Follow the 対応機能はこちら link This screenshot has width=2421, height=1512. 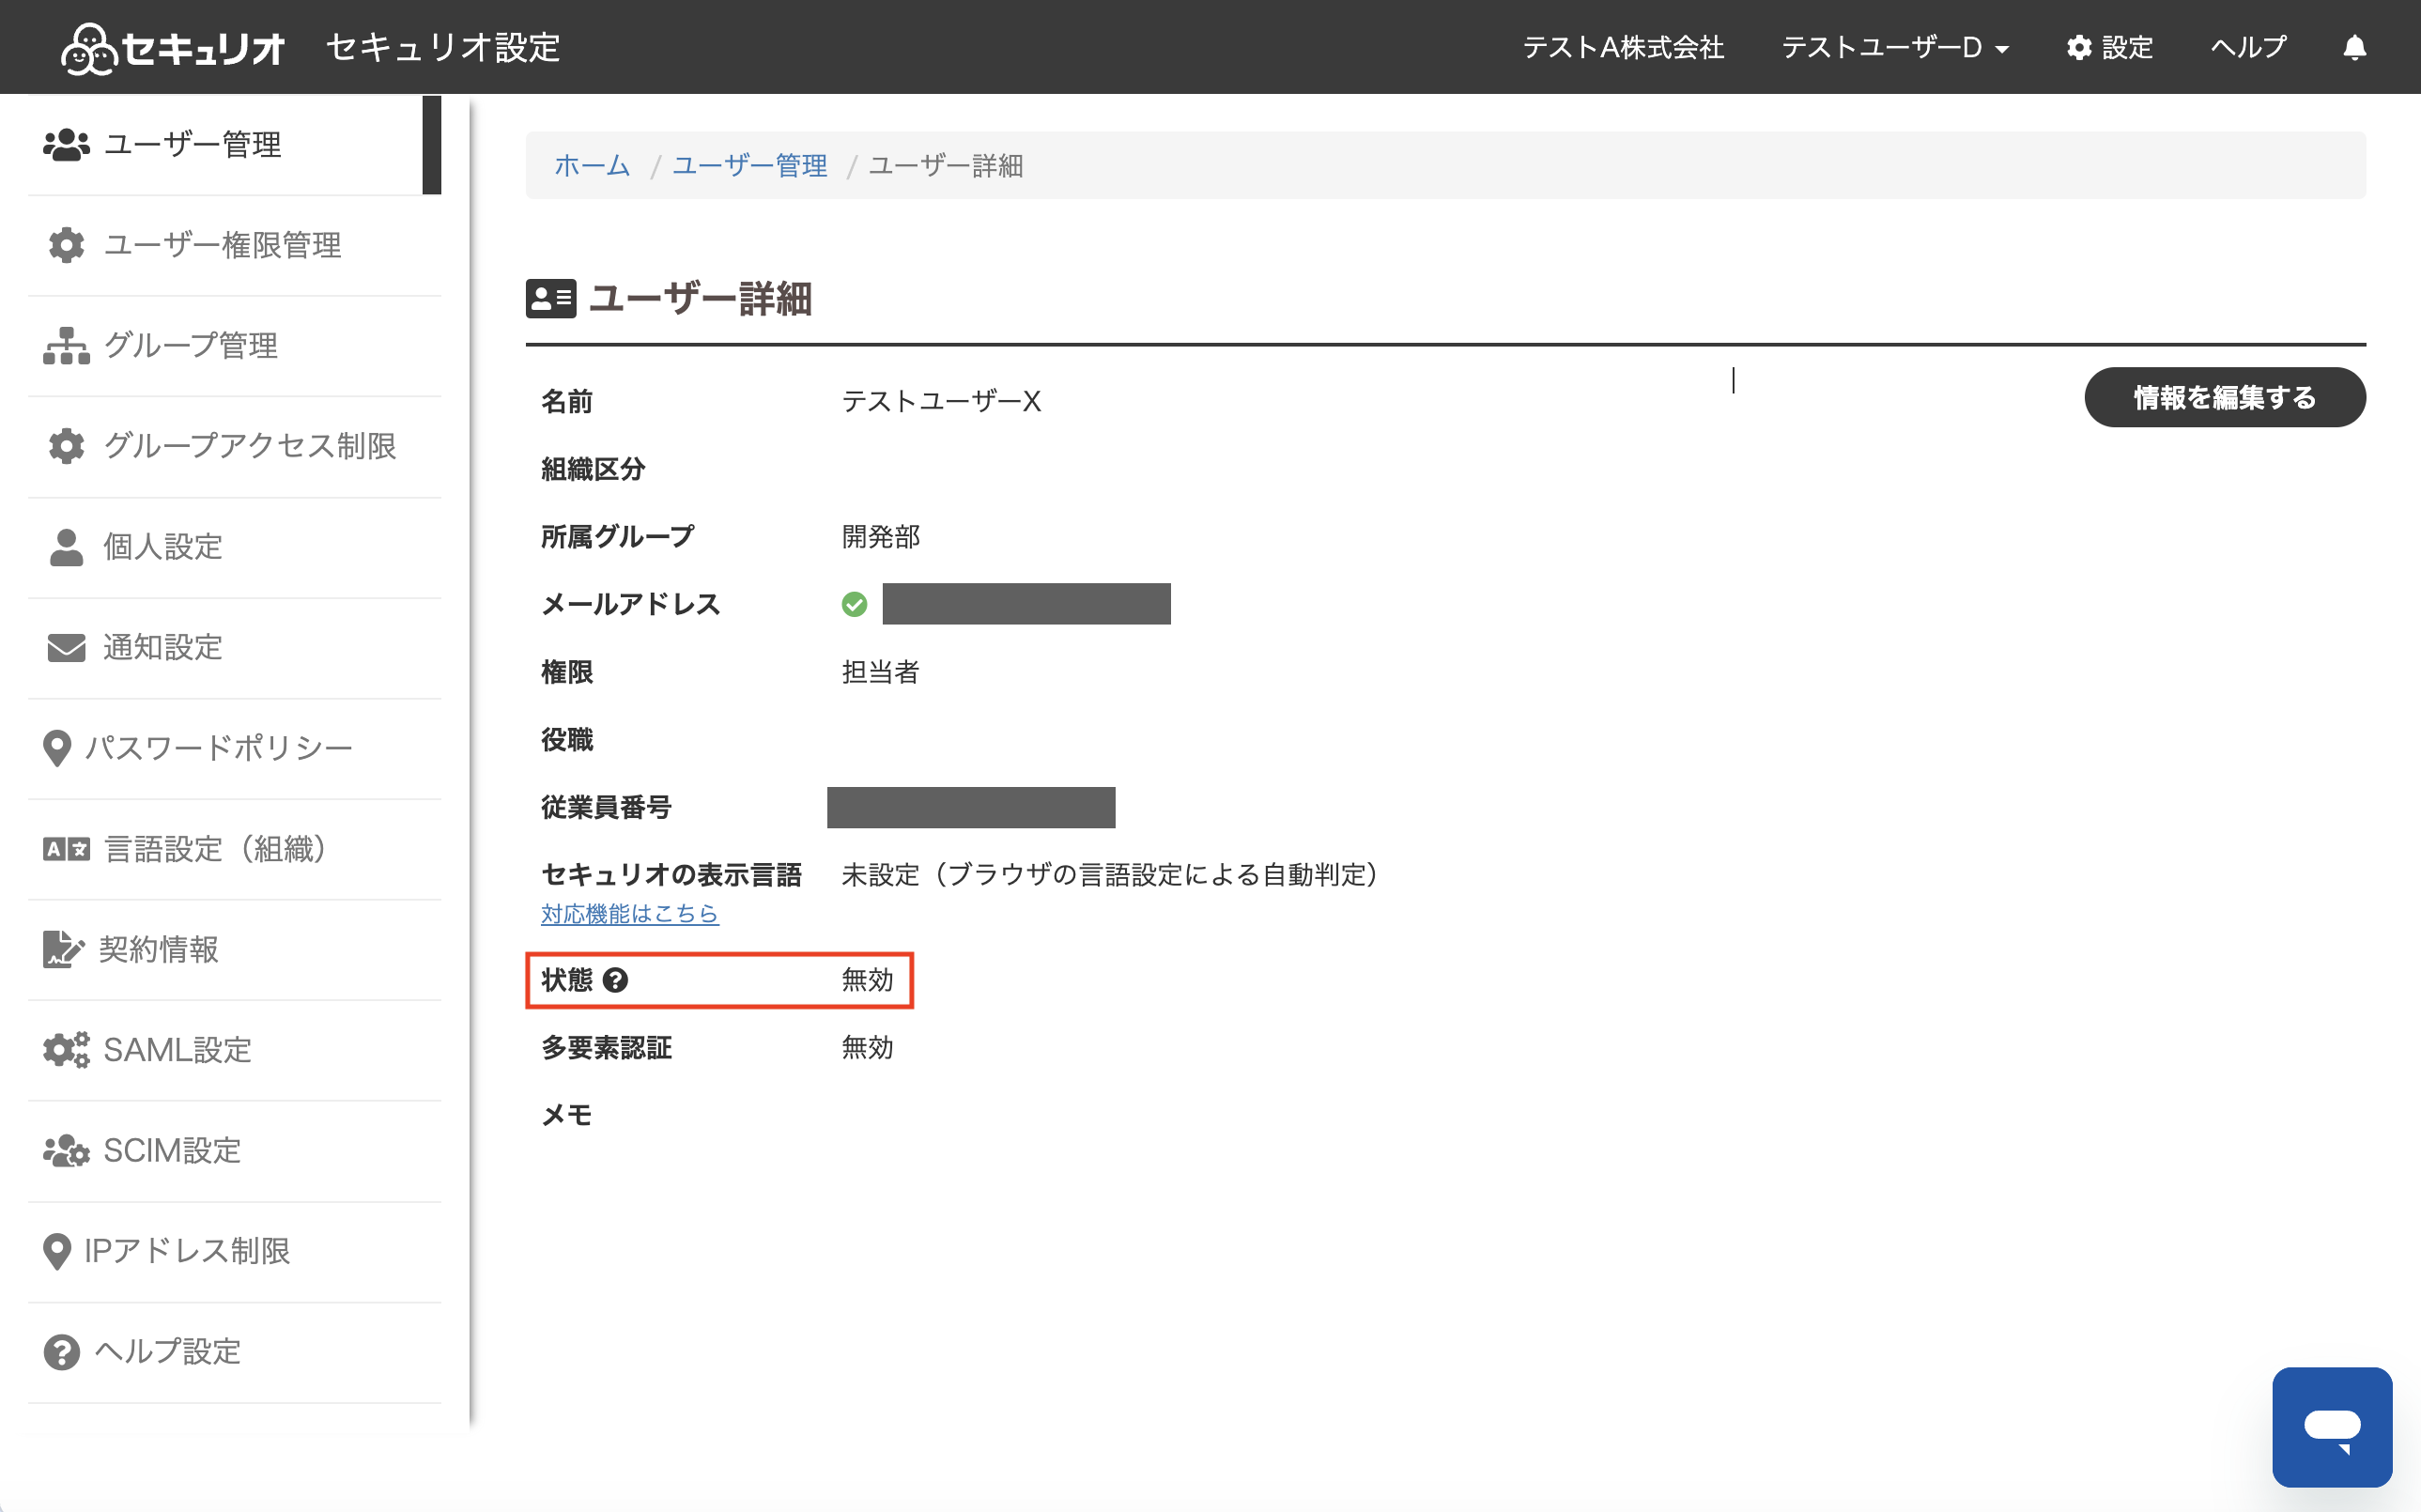pyautogui.click(x=630, y=913)
